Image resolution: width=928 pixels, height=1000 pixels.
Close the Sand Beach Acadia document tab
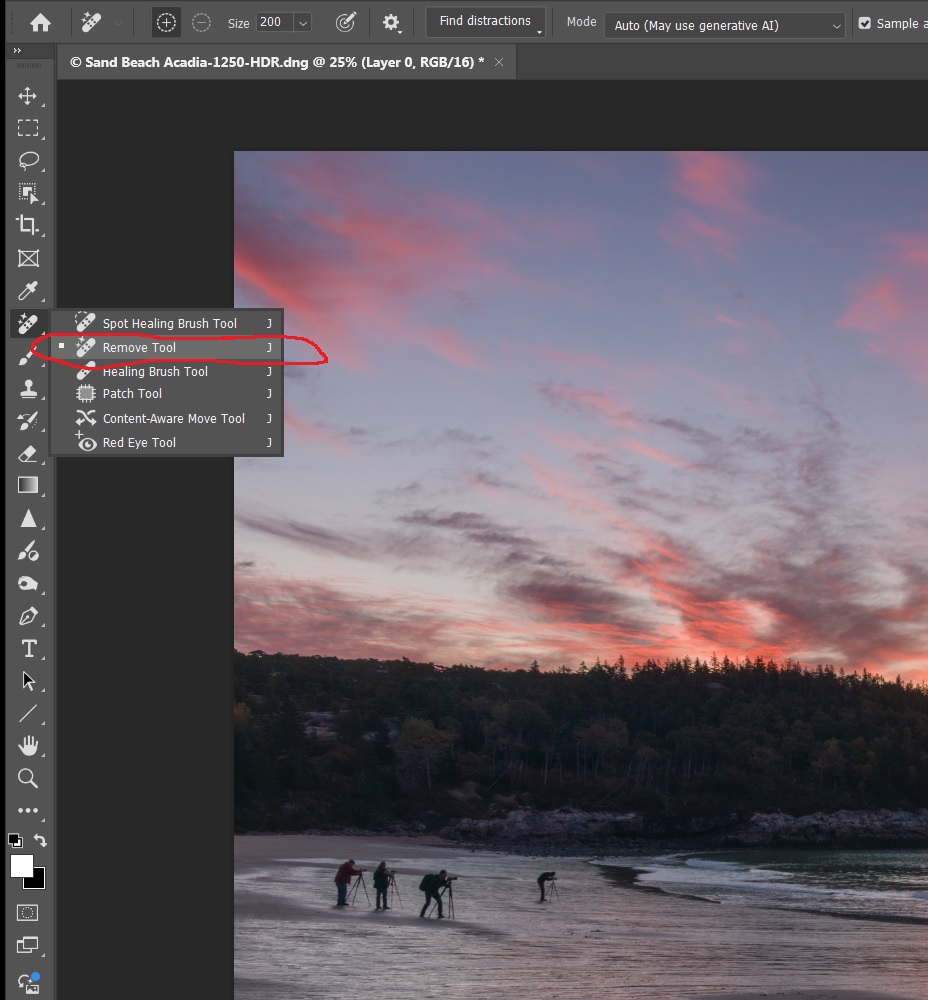499,62
